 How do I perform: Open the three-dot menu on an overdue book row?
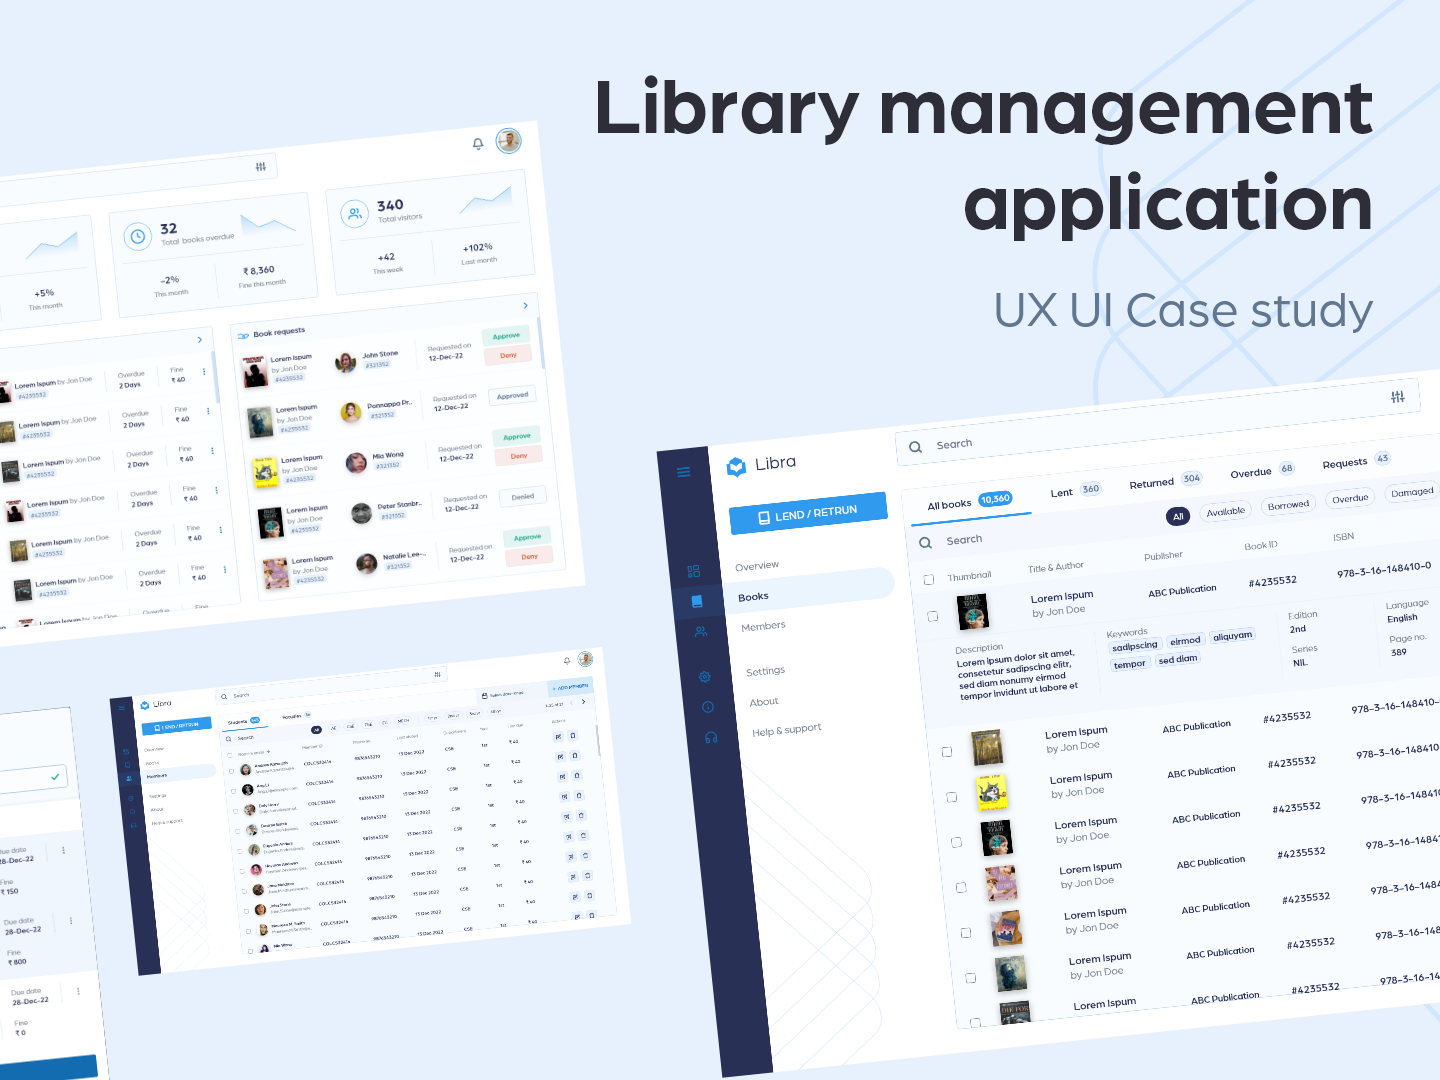tap(204, 372)
